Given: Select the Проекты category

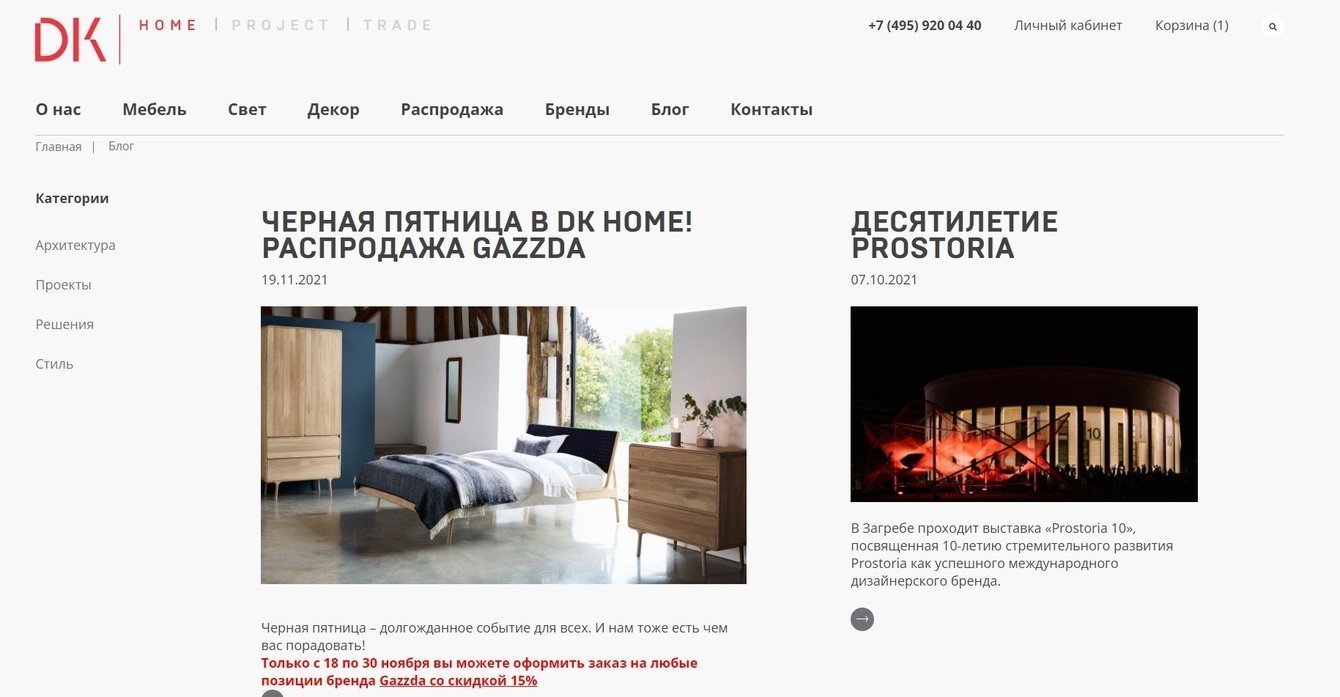Looking at the screenshot, I should [63, 285].
